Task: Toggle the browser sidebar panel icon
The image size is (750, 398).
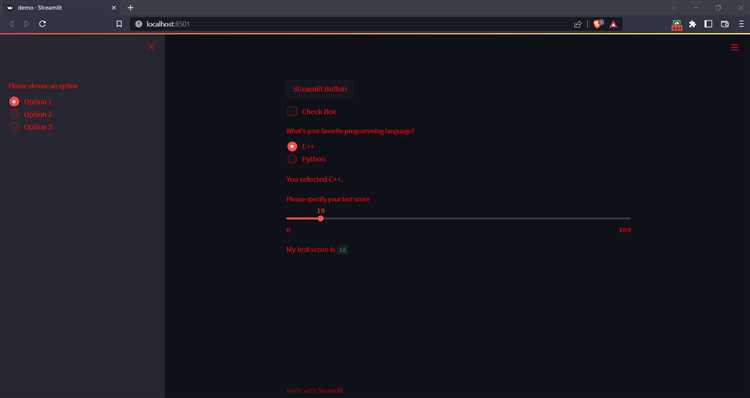Action: [x=708, y=24]
